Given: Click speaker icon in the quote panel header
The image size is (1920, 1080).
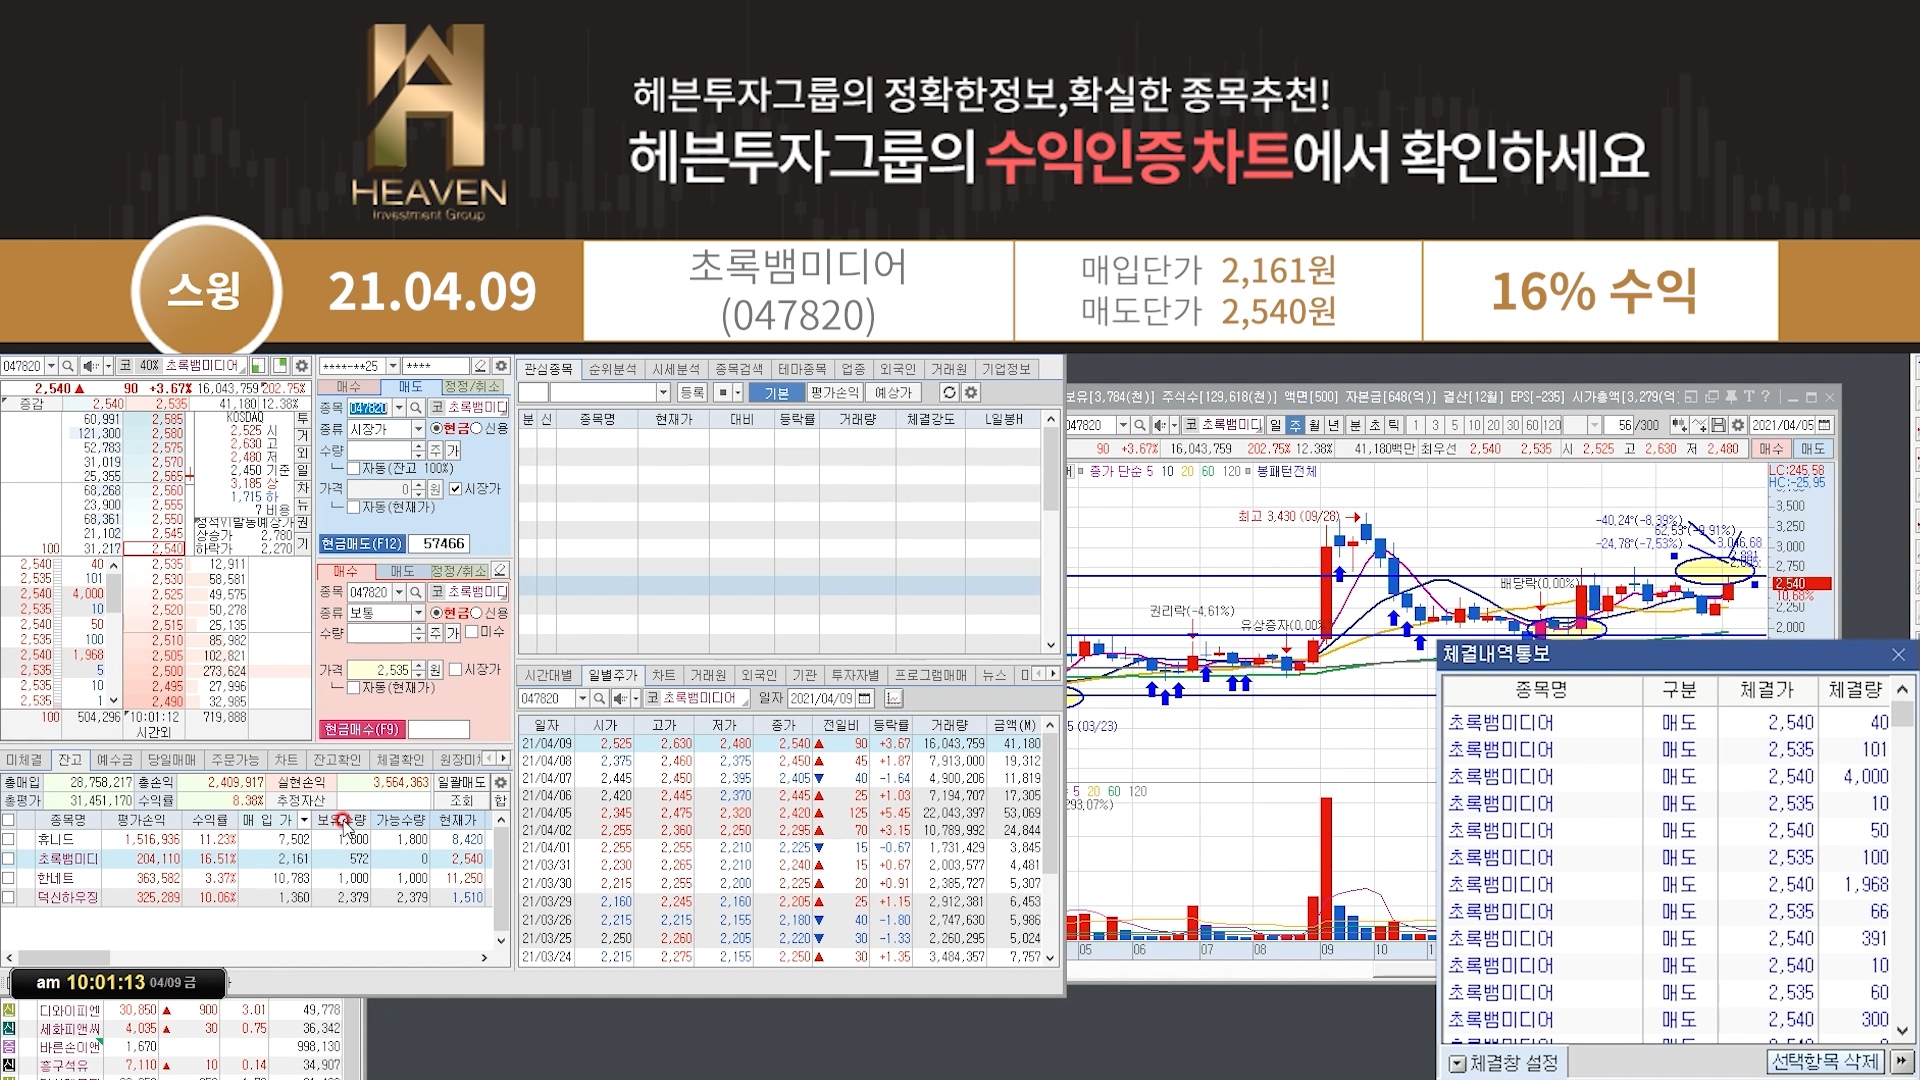Looking at the screenshot, I should coord(90,366).
